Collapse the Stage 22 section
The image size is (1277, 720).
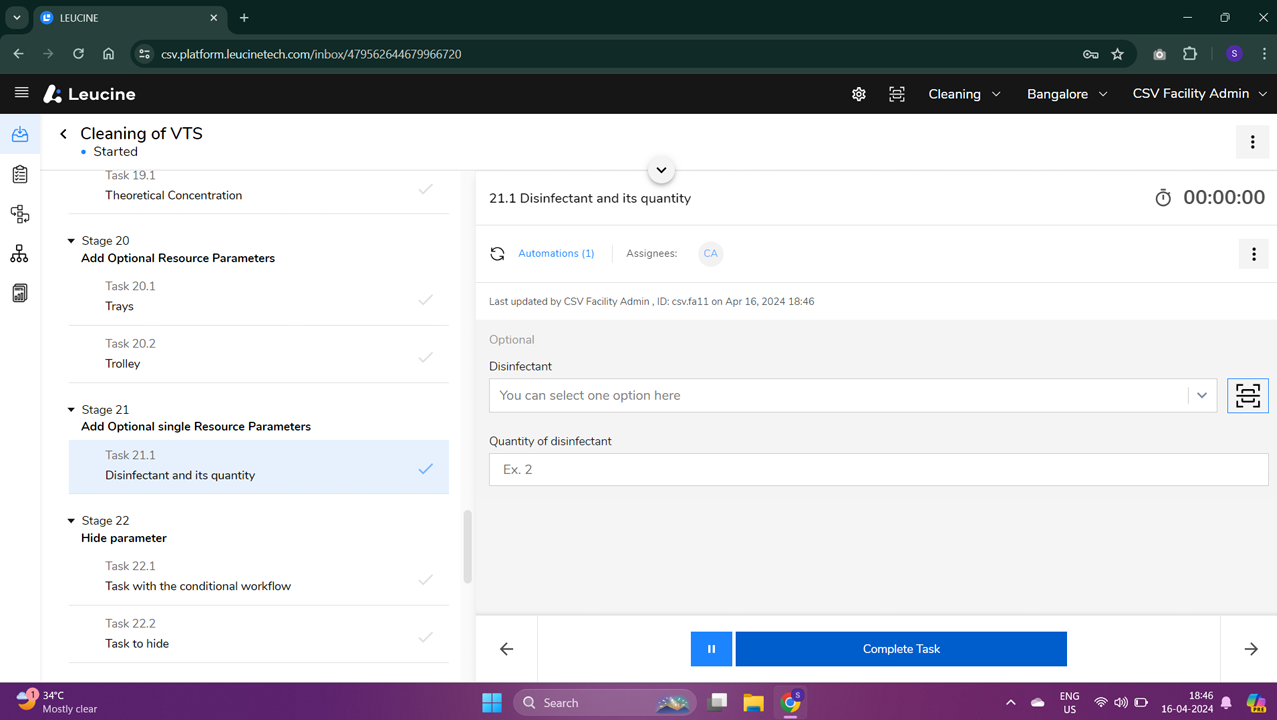(70, 520)
